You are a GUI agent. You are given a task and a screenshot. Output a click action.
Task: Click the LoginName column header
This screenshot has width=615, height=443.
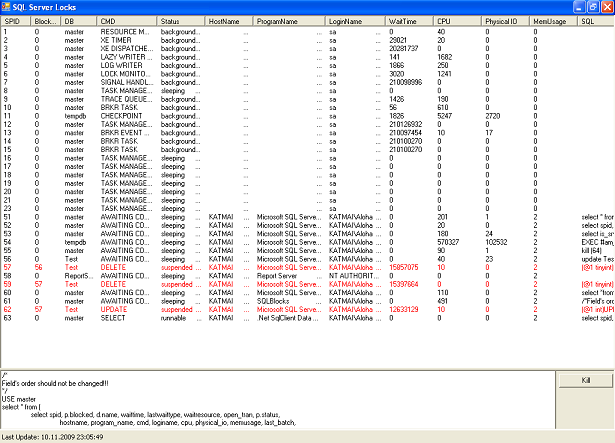(x=355, y=21)
